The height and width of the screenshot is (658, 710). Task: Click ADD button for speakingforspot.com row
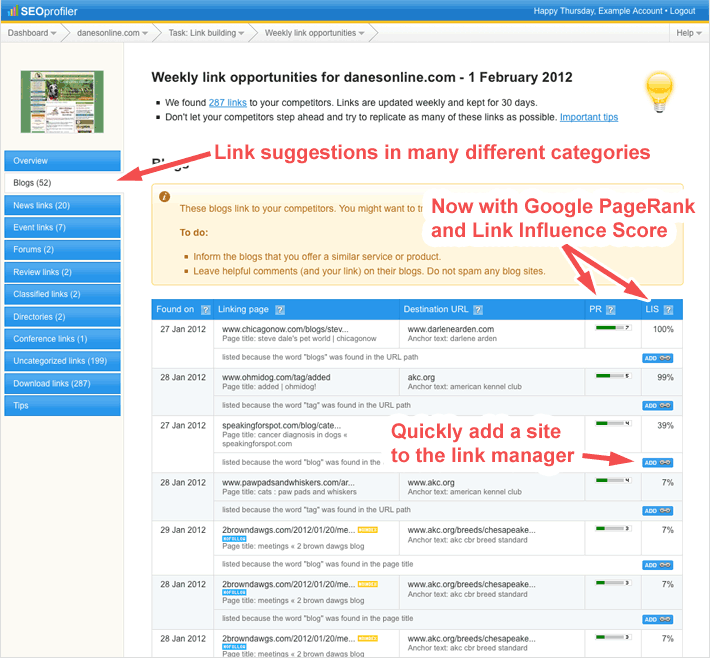[x=657, y=463]
